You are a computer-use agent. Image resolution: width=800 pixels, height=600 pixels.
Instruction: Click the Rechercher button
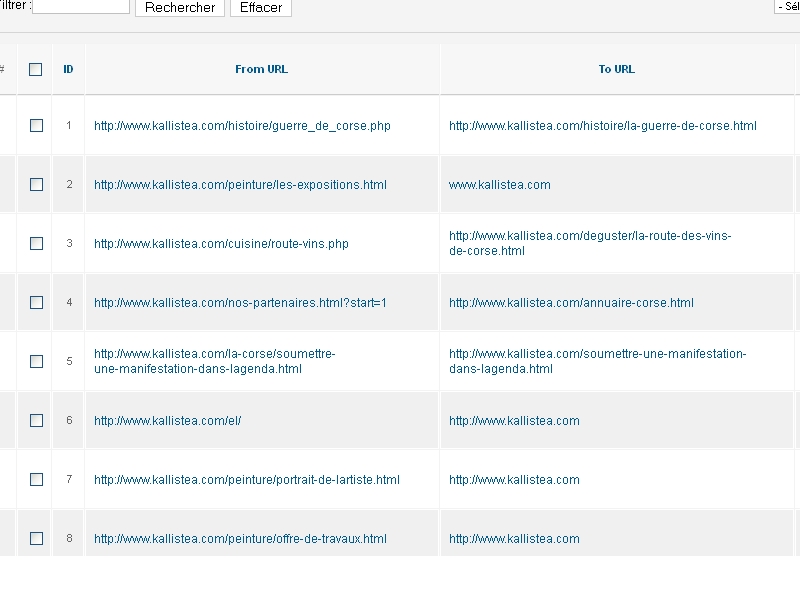(180, 7)
